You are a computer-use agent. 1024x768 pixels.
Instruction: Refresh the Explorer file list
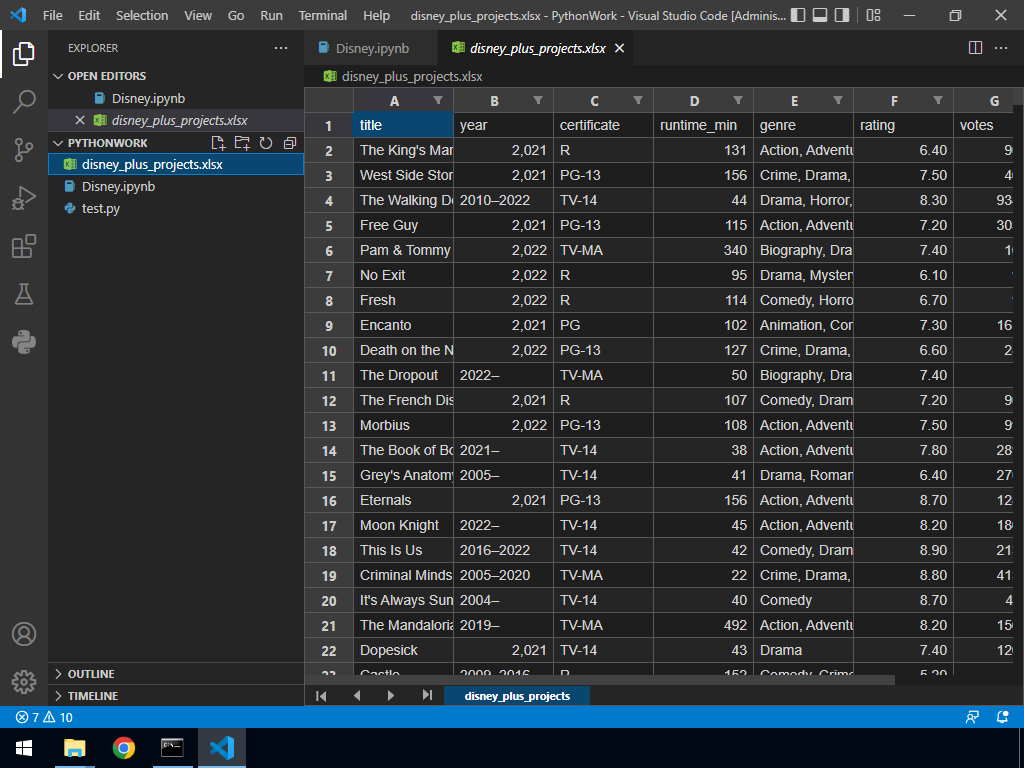266,143
